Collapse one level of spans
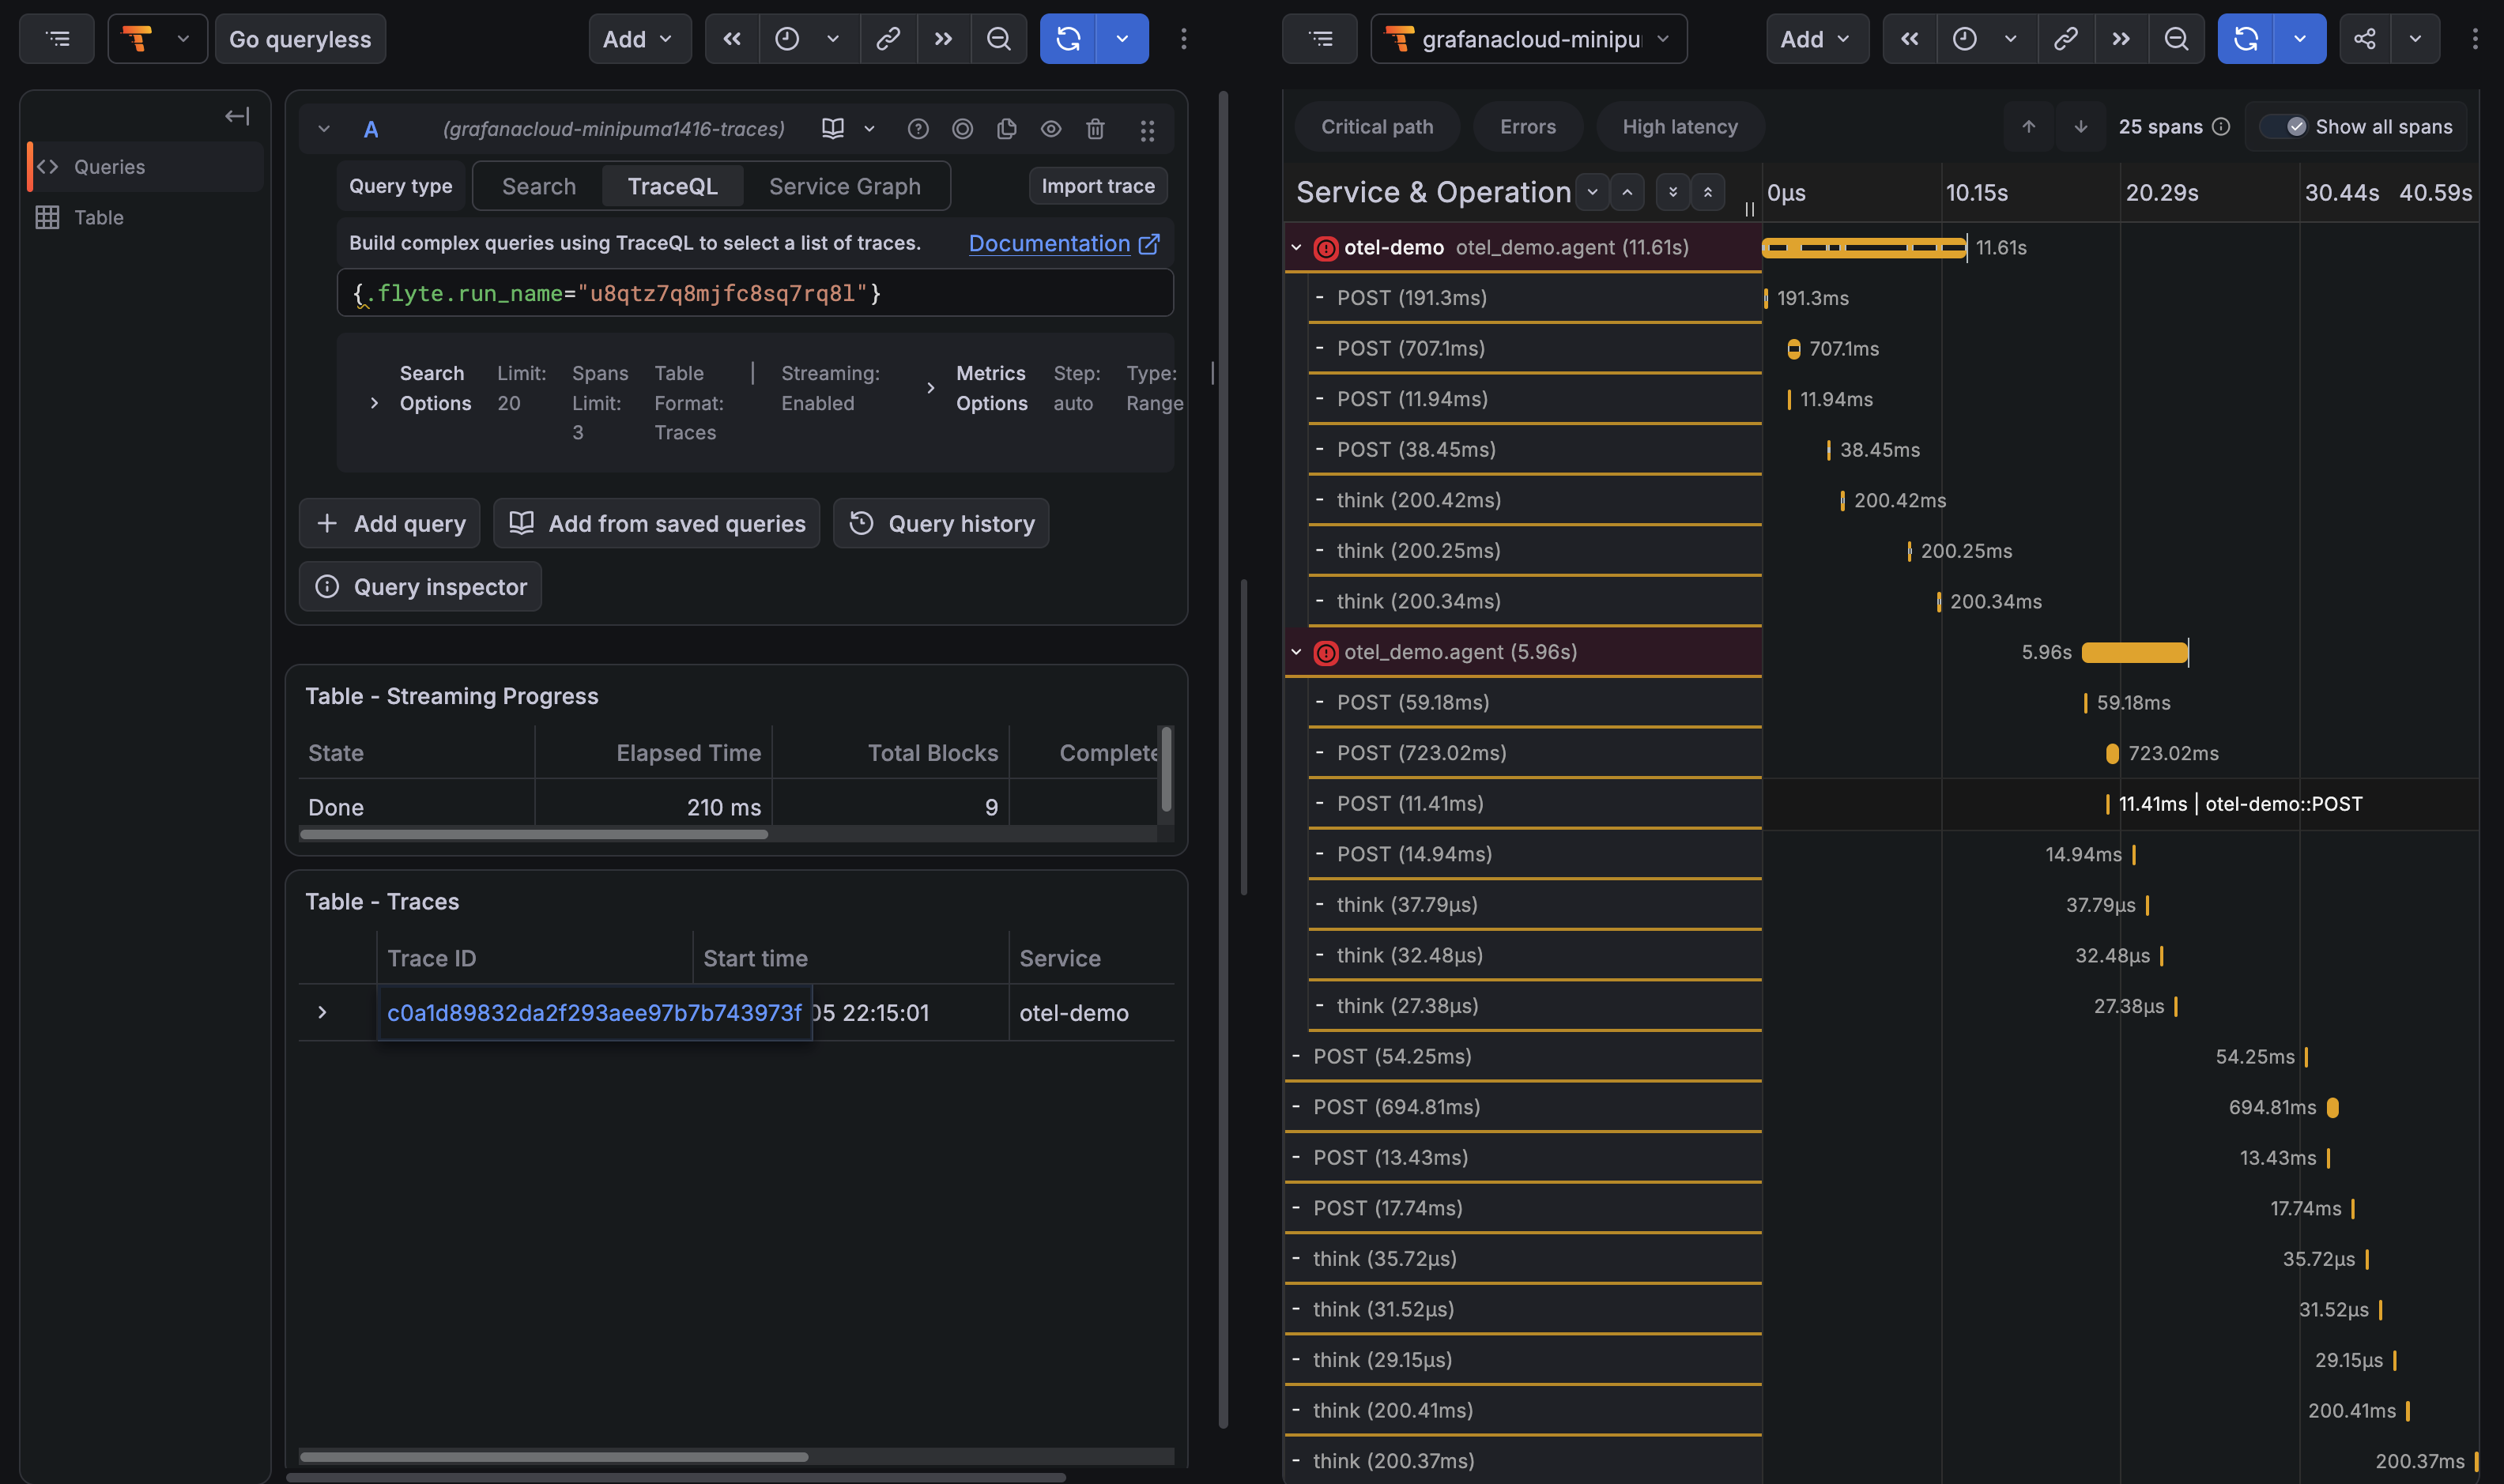This screenshot has width=2504, height=1484. click(x=1627, y=192)
